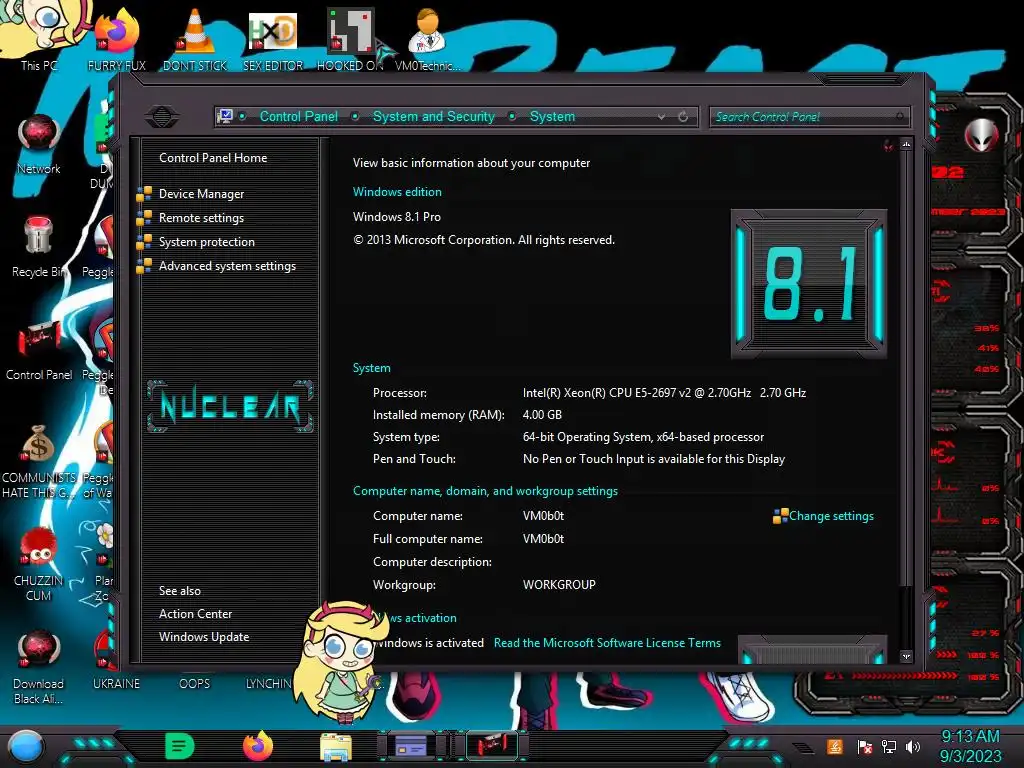This screenshot has height=768, width=1024.
Task: Open Action Center under See also
Action: point(195,614)
